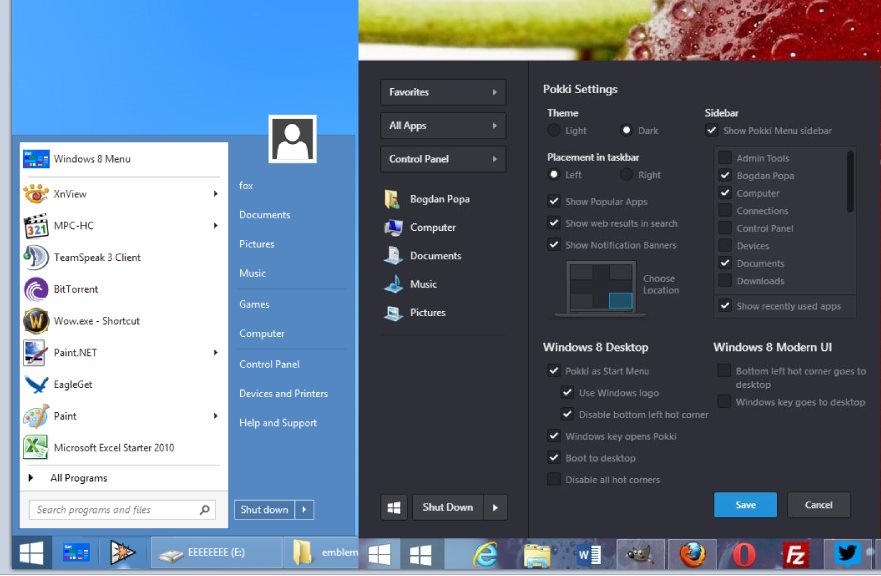Viewport: 881px width, 576px height.
Task: Focus the Search programs and files field
Action: point(122,510)
